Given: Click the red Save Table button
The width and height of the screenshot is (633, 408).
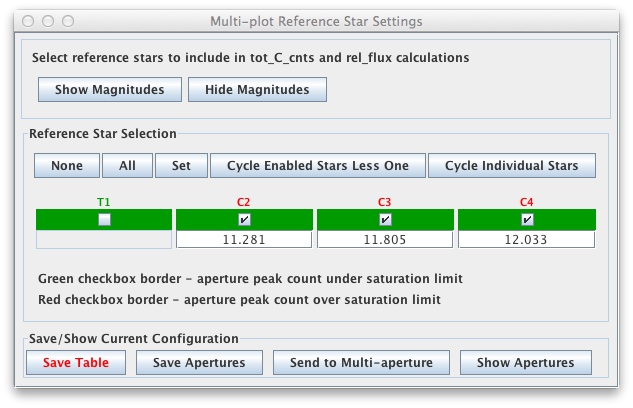Looking at the screenshot, I should [77, 363].
